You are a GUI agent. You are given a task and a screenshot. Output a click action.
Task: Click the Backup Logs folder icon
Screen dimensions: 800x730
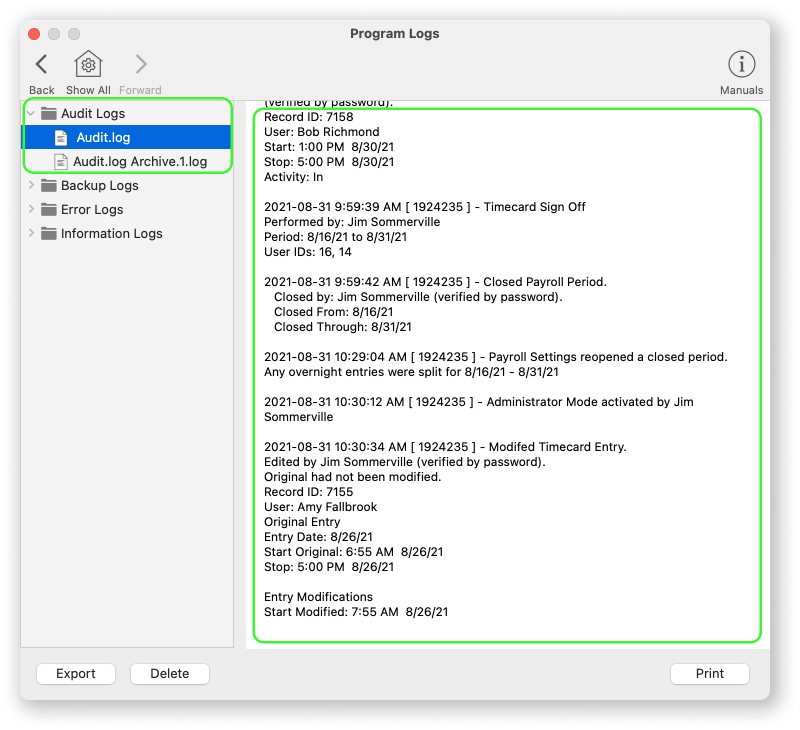[48, 186]
